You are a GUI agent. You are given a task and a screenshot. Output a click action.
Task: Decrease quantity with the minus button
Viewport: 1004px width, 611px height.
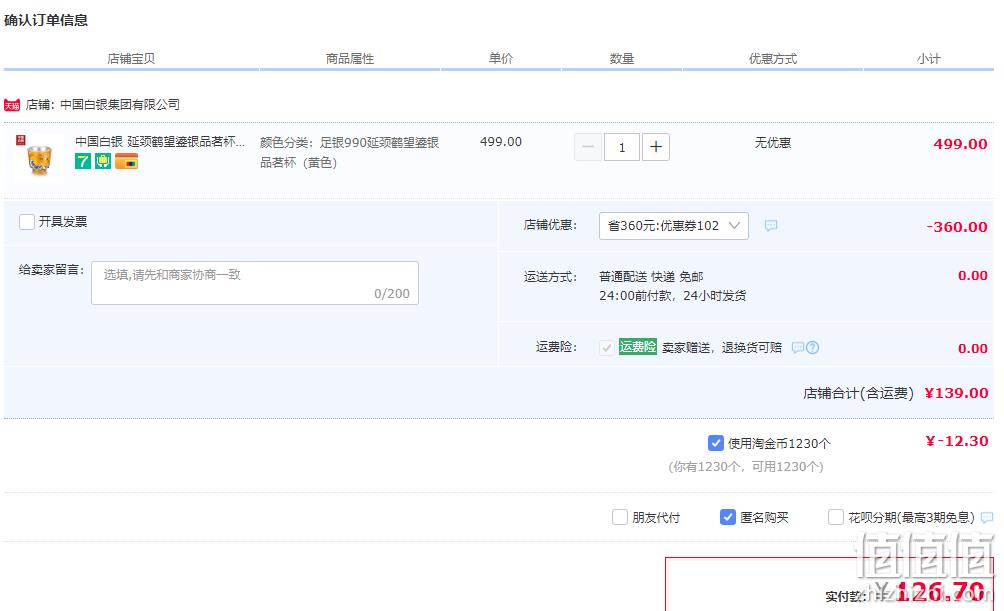[x=588, y=147]
